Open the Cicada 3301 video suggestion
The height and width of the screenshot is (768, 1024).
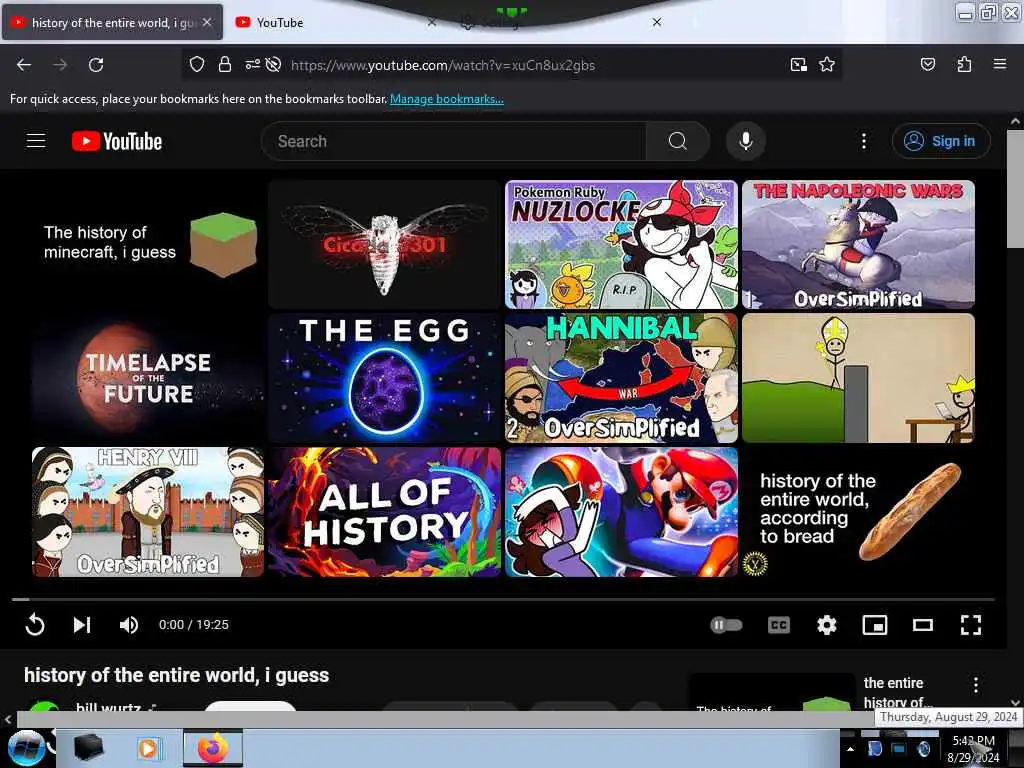(x=384, y=244)
